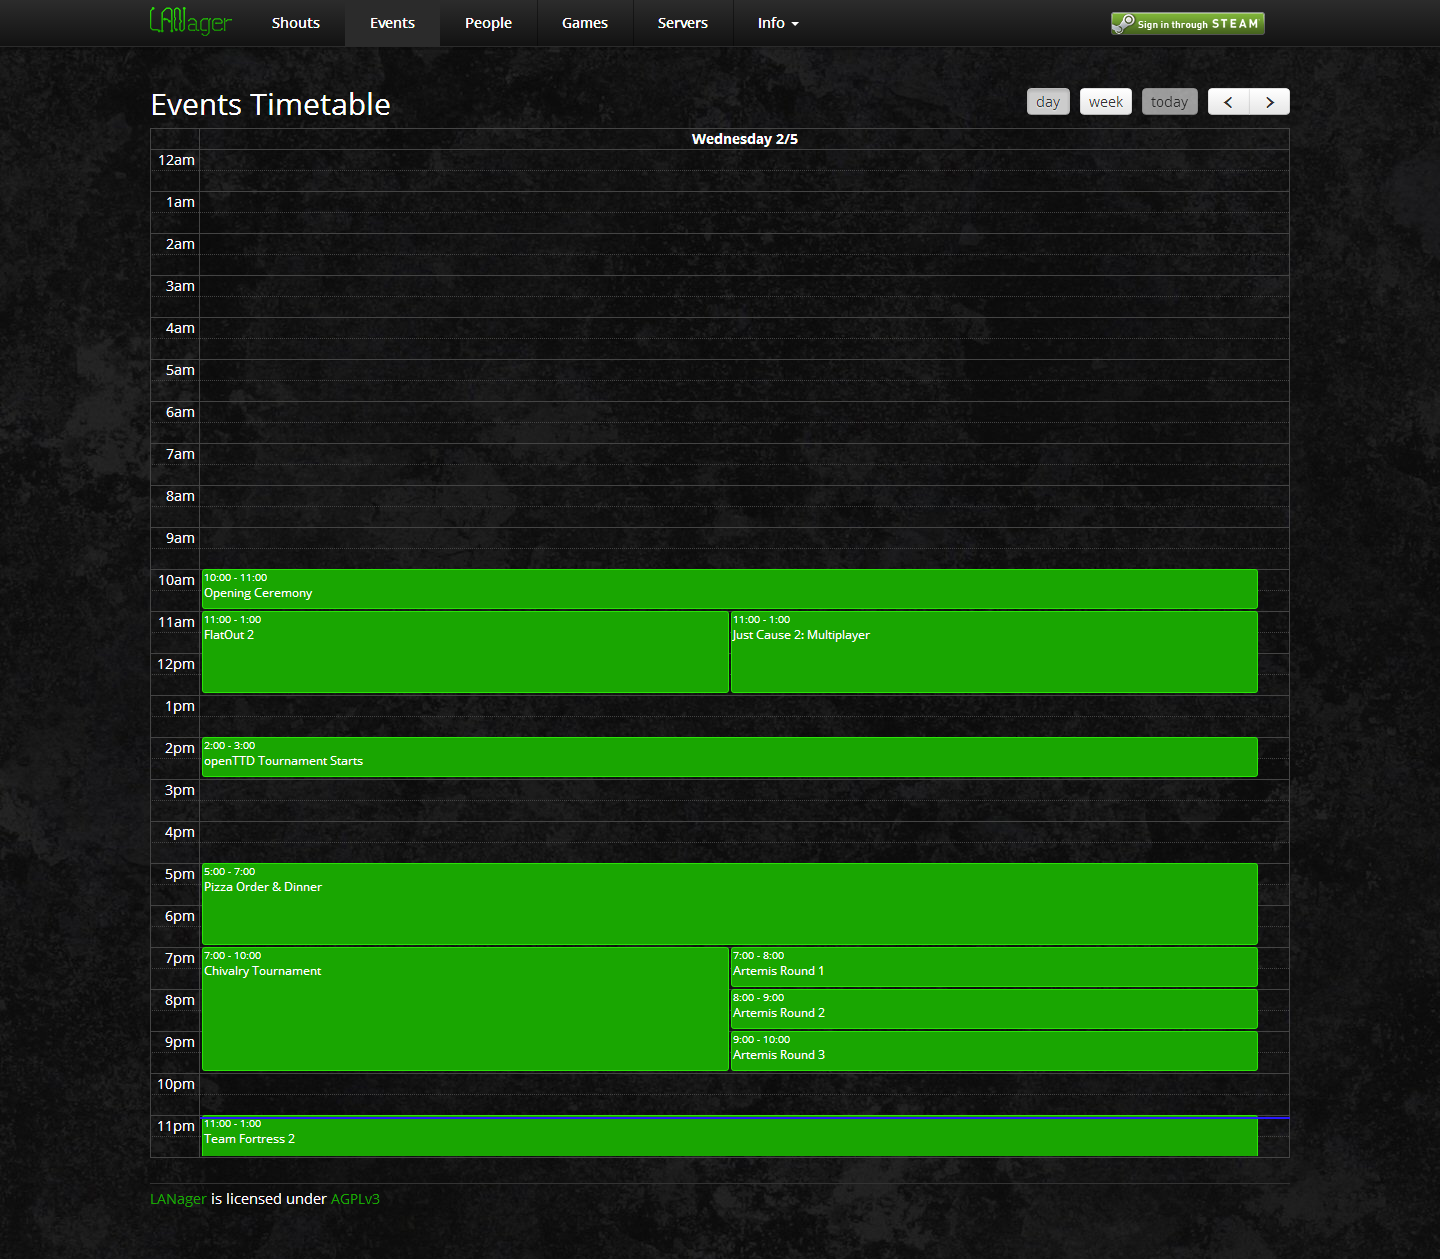Open the Chivalry Tournament event
Viewport: 1440px width, 1259px height.
465,1009
